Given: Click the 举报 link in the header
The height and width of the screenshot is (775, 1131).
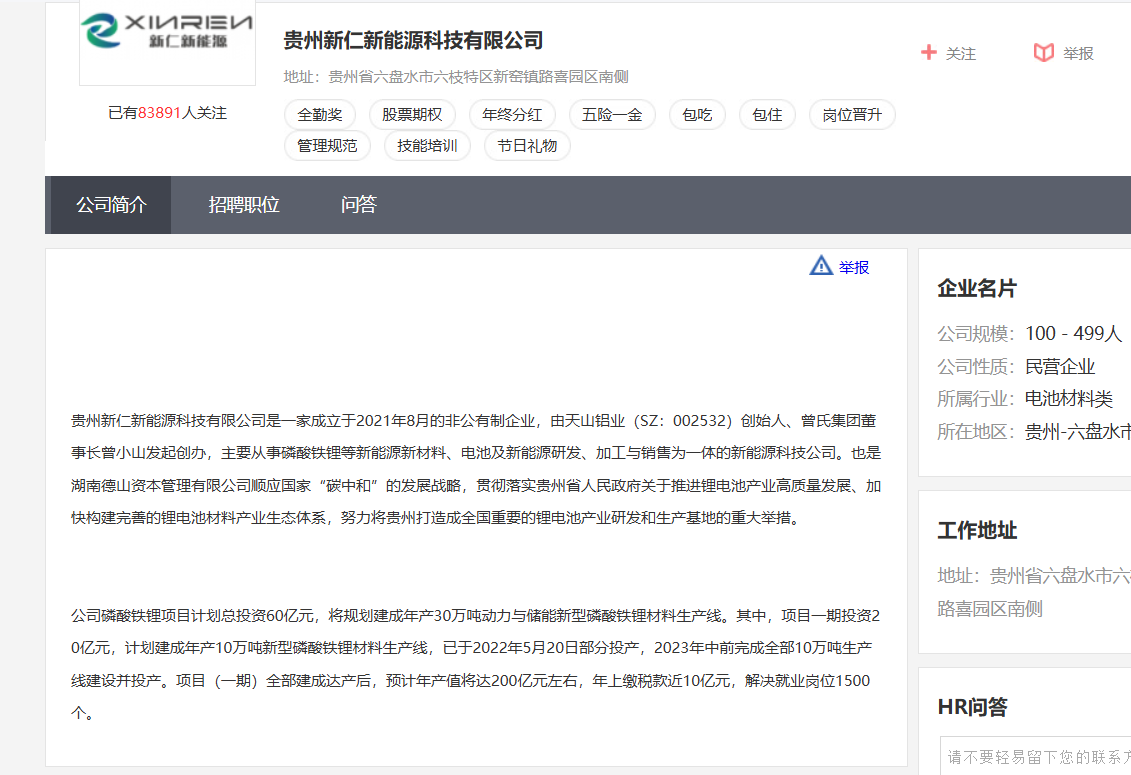Looking at the screenshot, I should point(1078,53).
